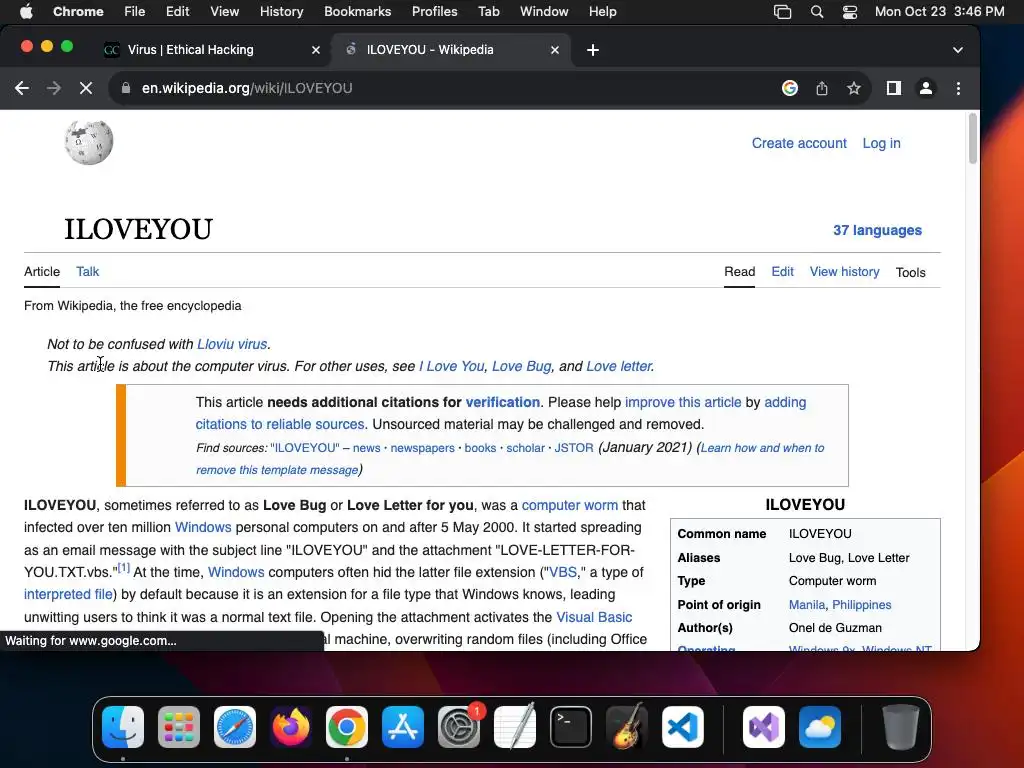Open the History menu
The image size is (1024, 768).
tap(281, 12)
